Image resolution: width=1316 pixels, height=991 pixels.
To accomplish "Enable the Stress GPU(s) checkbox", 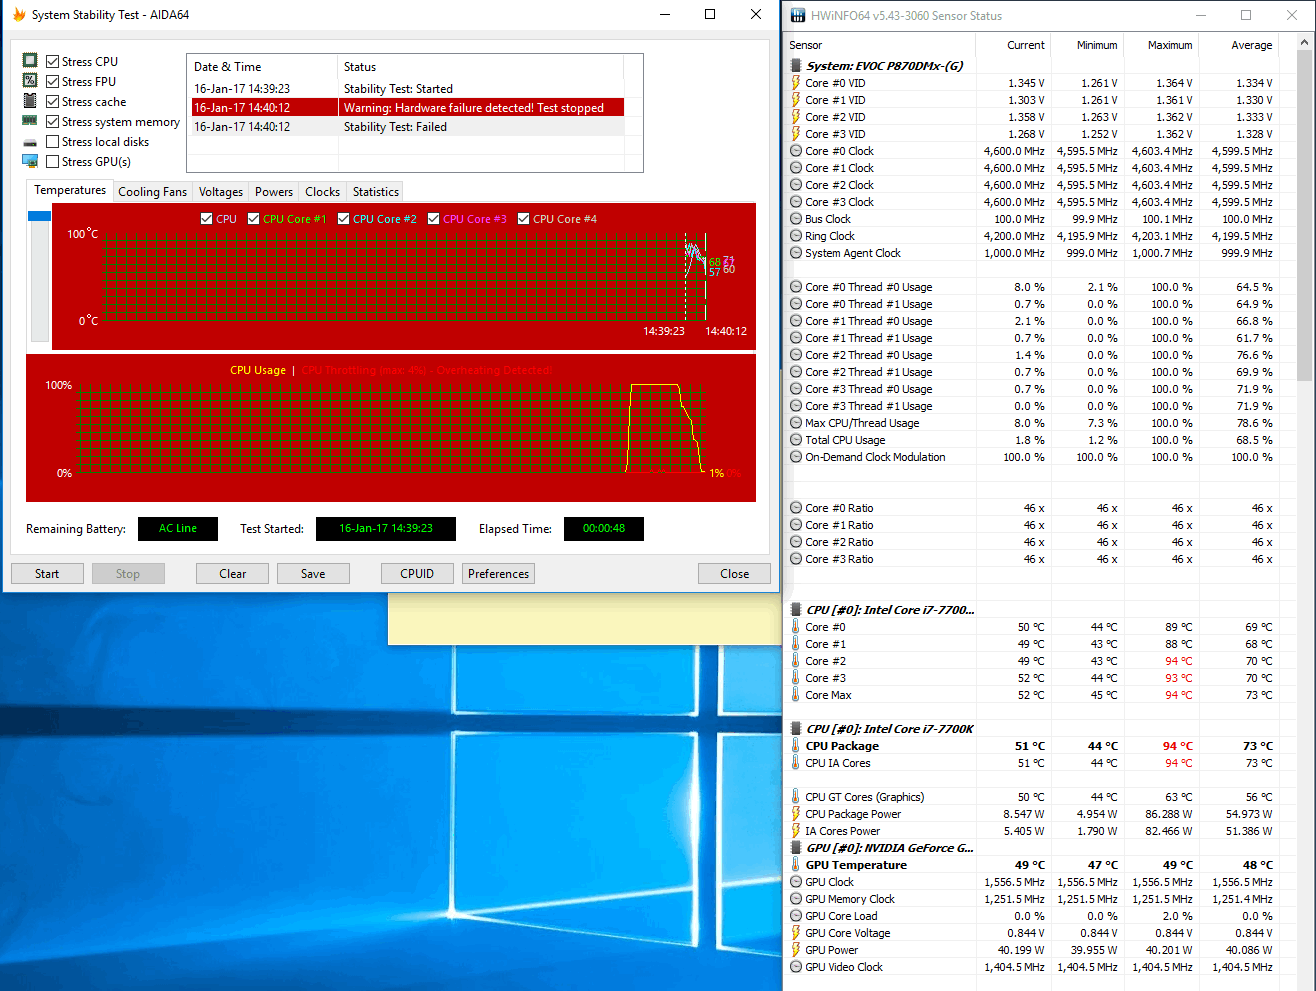I will (52, 161).
